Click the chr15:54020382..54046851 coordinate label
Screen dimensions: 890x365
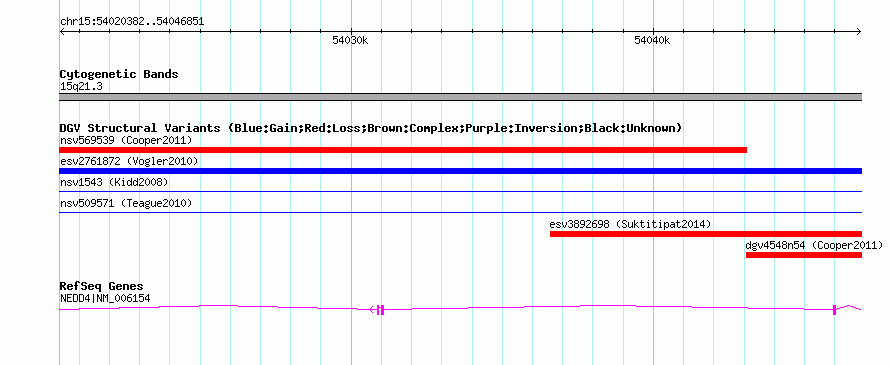(132, 22)
